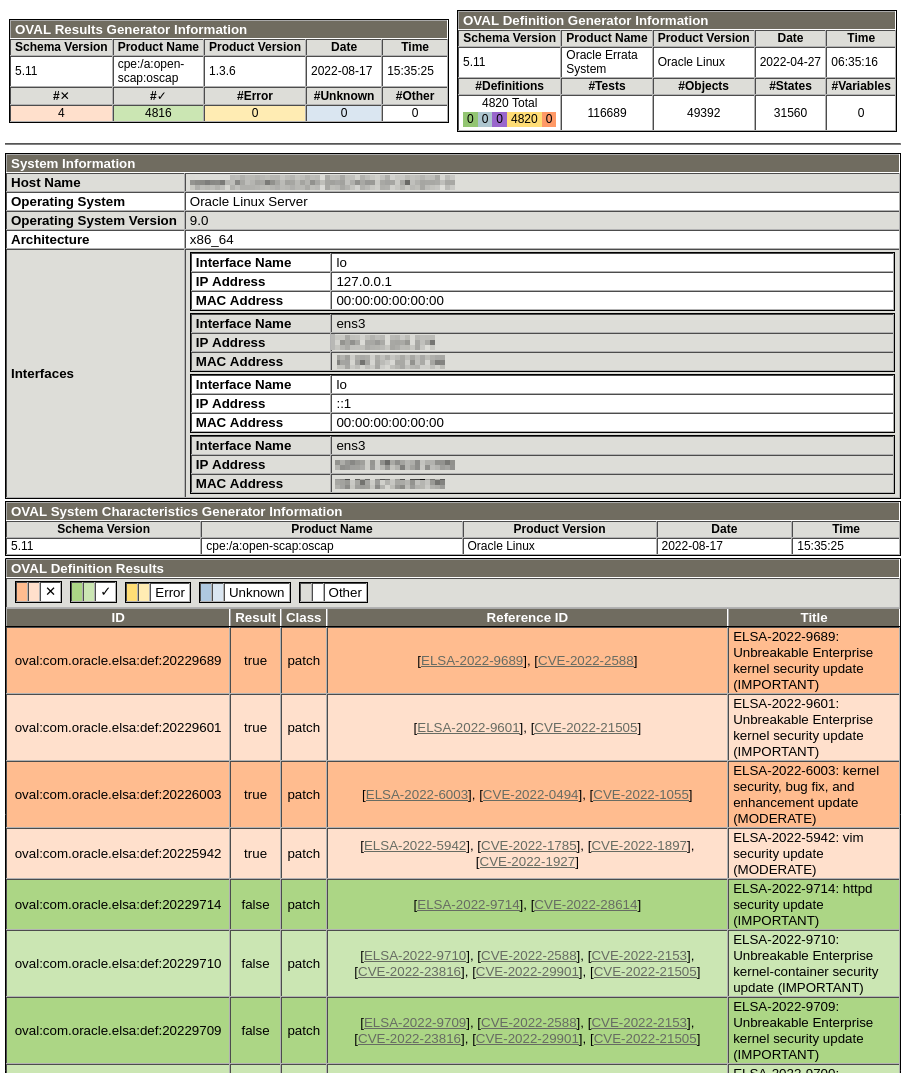This screenshot has width=909, height=1073.
Task: Click the Error legend box
Action: point(157,593)
